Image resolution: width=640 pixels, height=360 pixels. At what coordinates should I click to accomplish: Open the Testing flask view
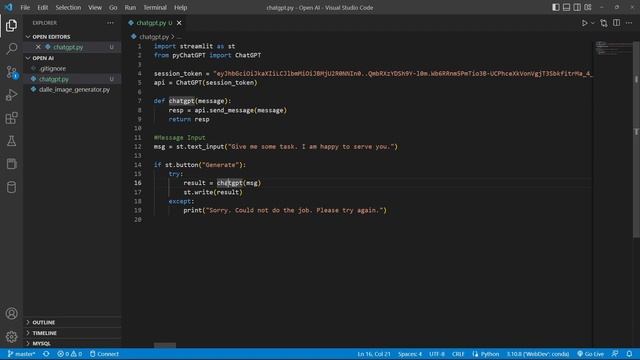coord(11,141)
